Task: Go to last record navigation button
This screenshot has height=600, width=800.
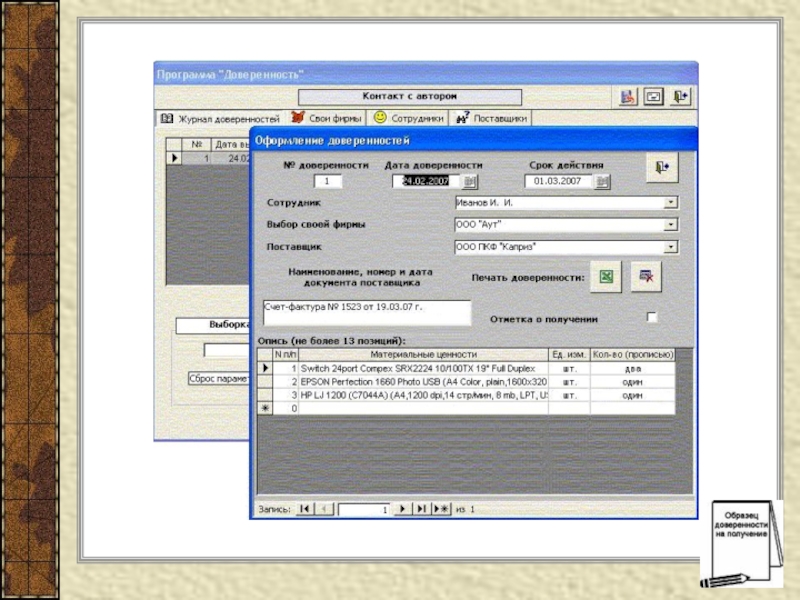Action: pos(421,509)
